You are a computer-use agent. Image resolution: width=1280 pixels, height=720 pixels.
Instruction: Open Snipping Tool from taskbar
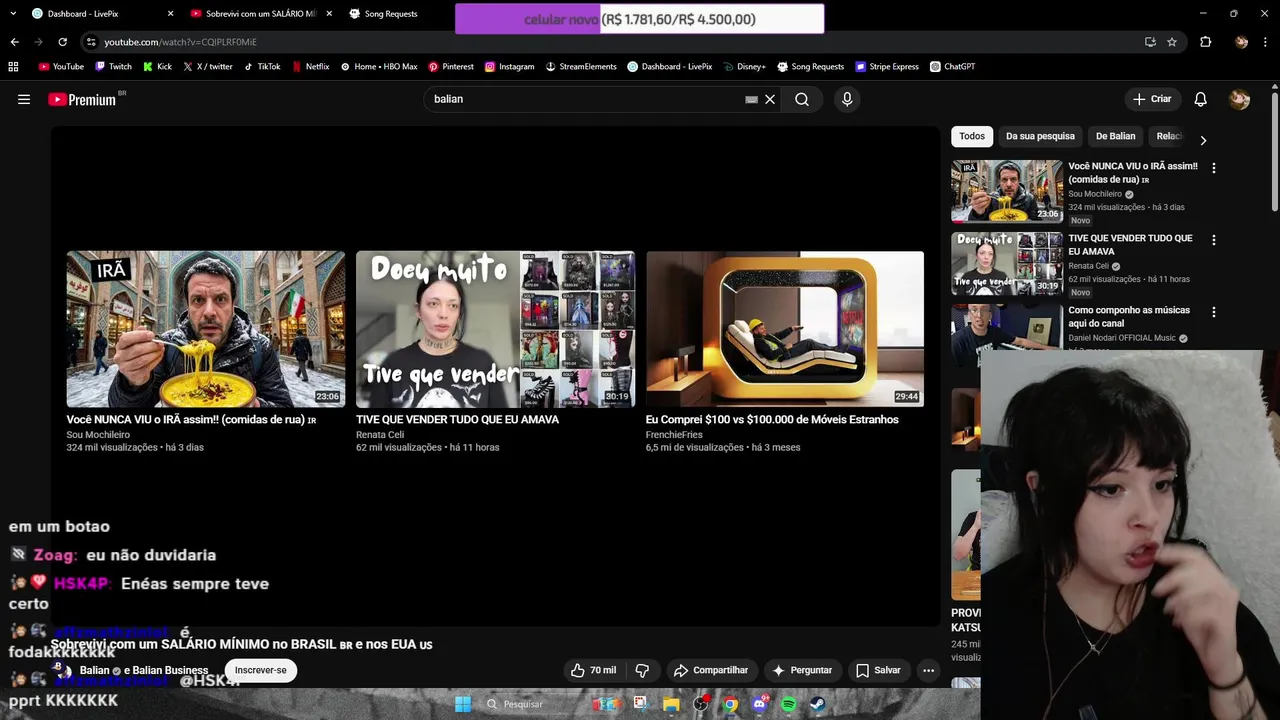coord(640,704)
